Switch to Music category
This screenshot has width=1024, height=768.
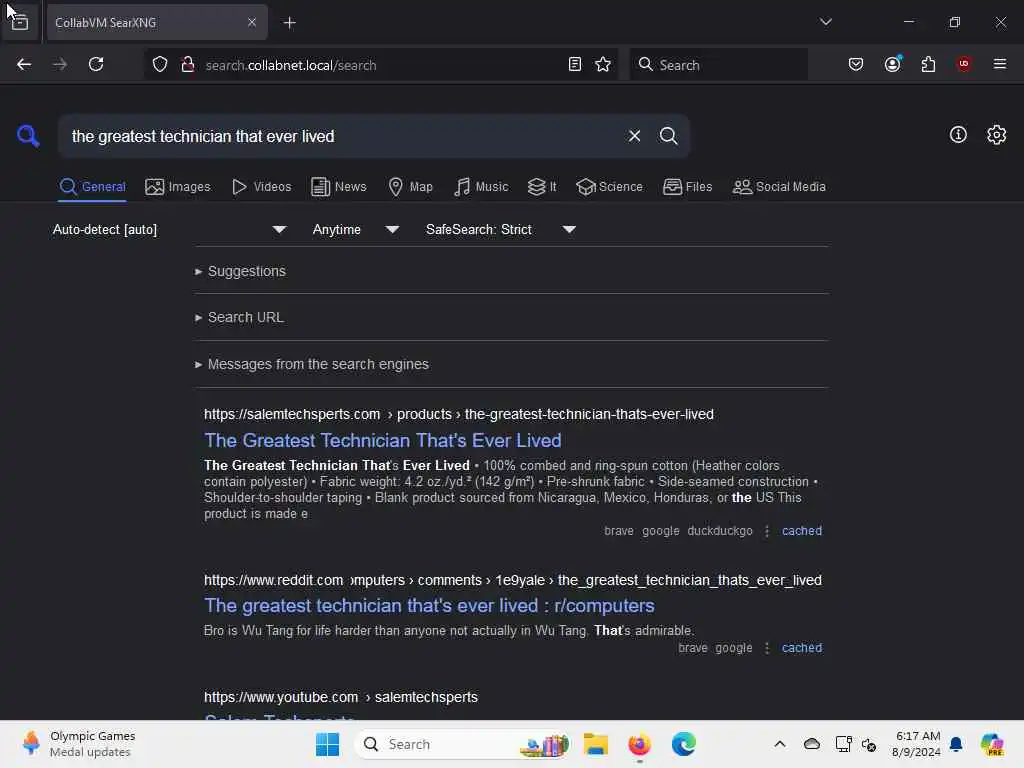(481, 187)
